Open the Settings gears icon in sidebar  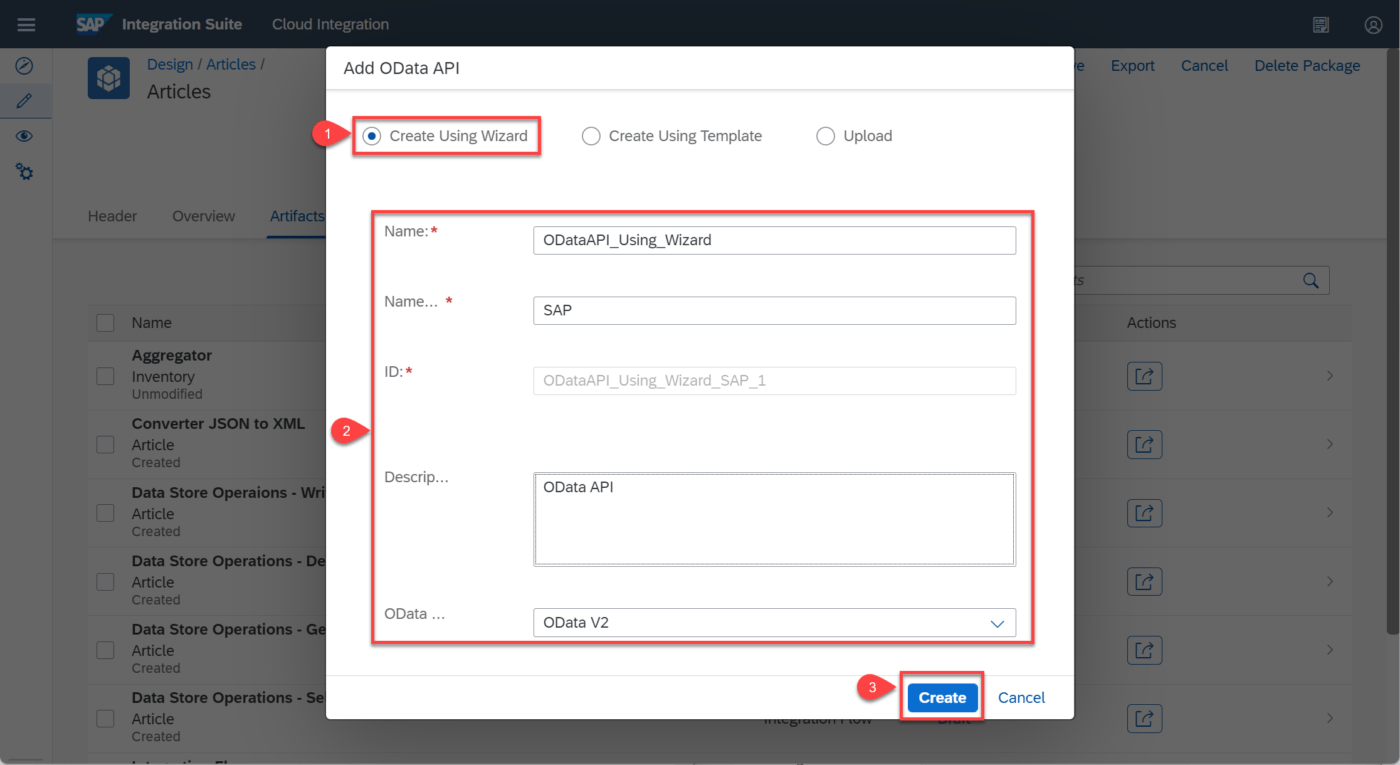click(25, 172)
